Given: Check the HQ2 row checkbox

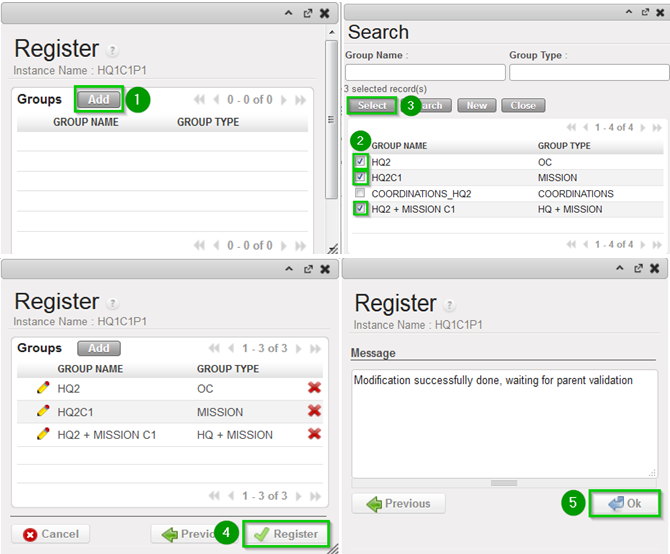Looking at the screenshot, I should (x=360, y=161).
